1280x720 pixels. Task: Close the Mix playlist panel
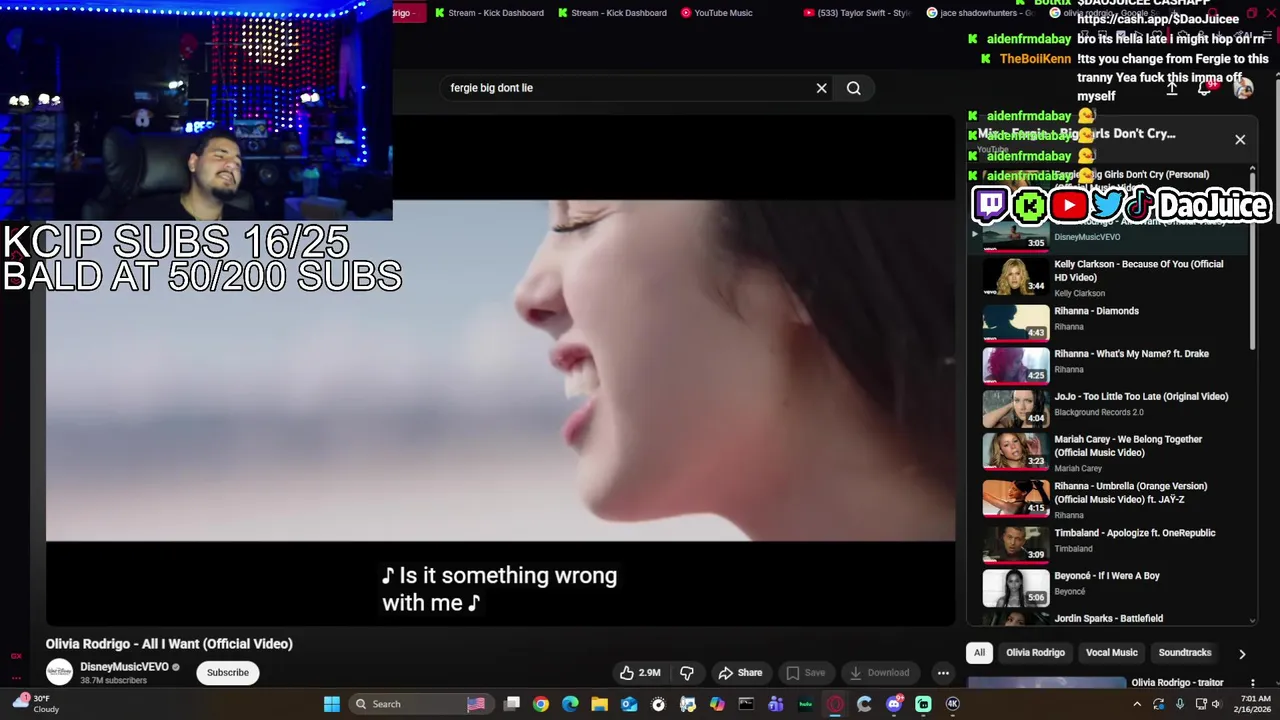pos(1240,140)
